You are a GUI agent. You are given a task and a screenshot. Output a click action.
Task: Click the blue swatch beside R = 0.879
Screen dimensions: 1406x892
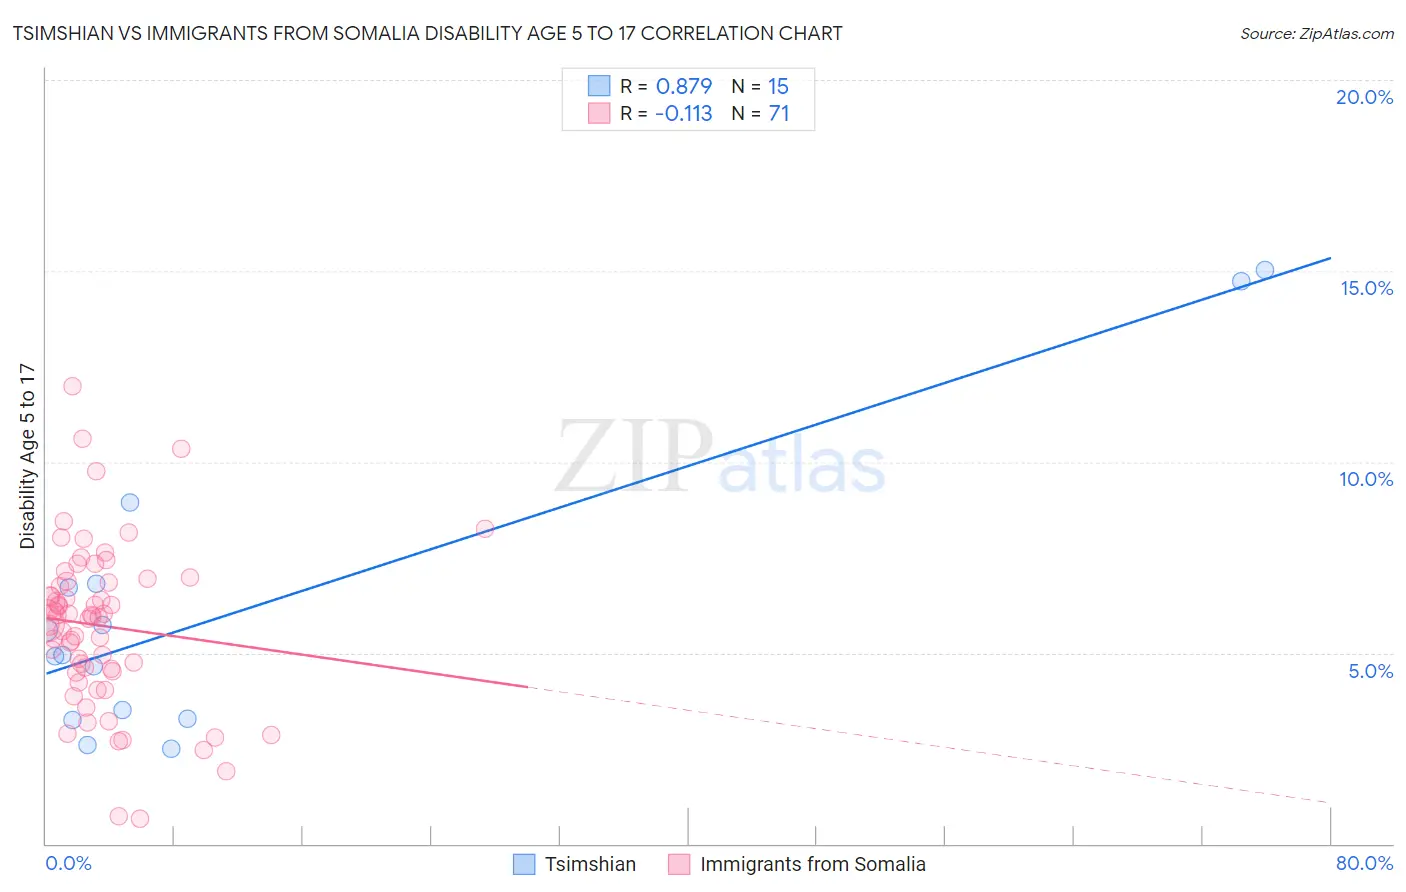(599, 86)
